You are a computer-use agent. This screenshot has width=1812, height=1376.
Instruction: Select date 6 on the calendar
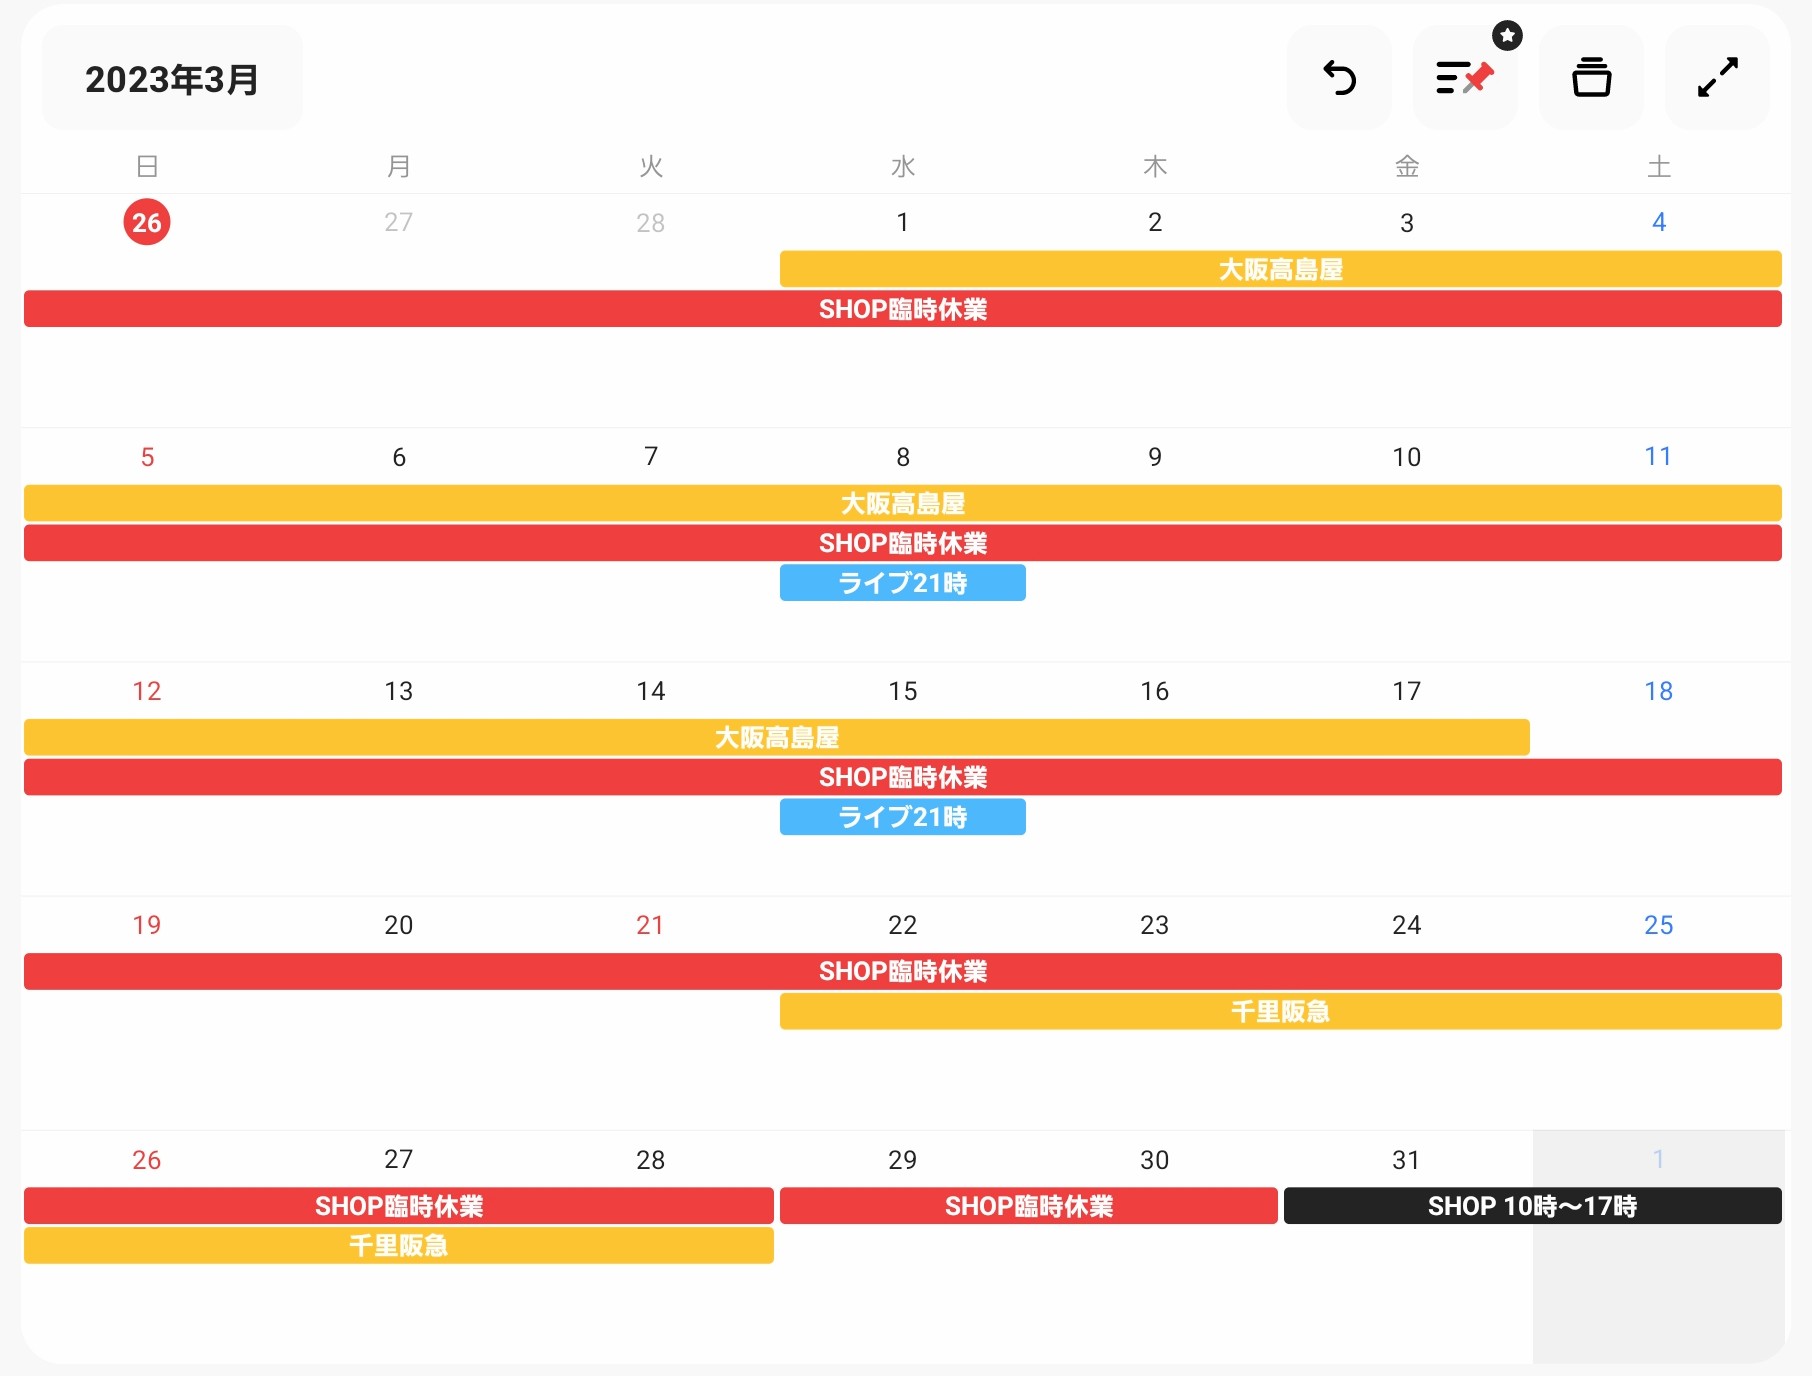click(x=399, y=457)
